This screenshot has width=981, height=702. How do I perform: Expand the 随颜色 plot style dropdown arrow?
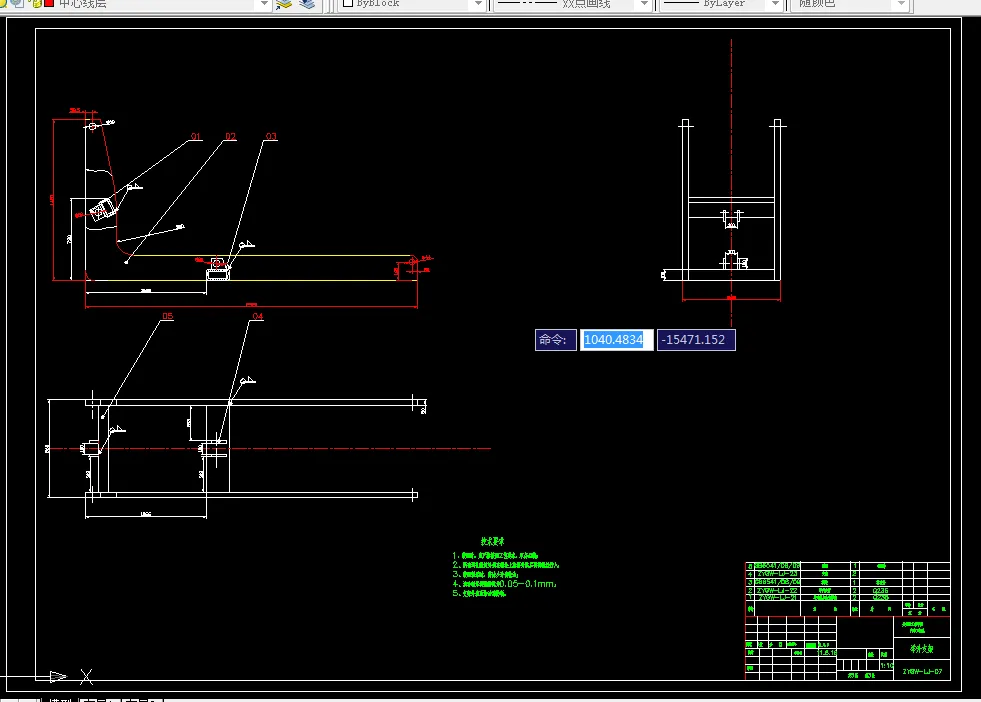coord(901,4)
